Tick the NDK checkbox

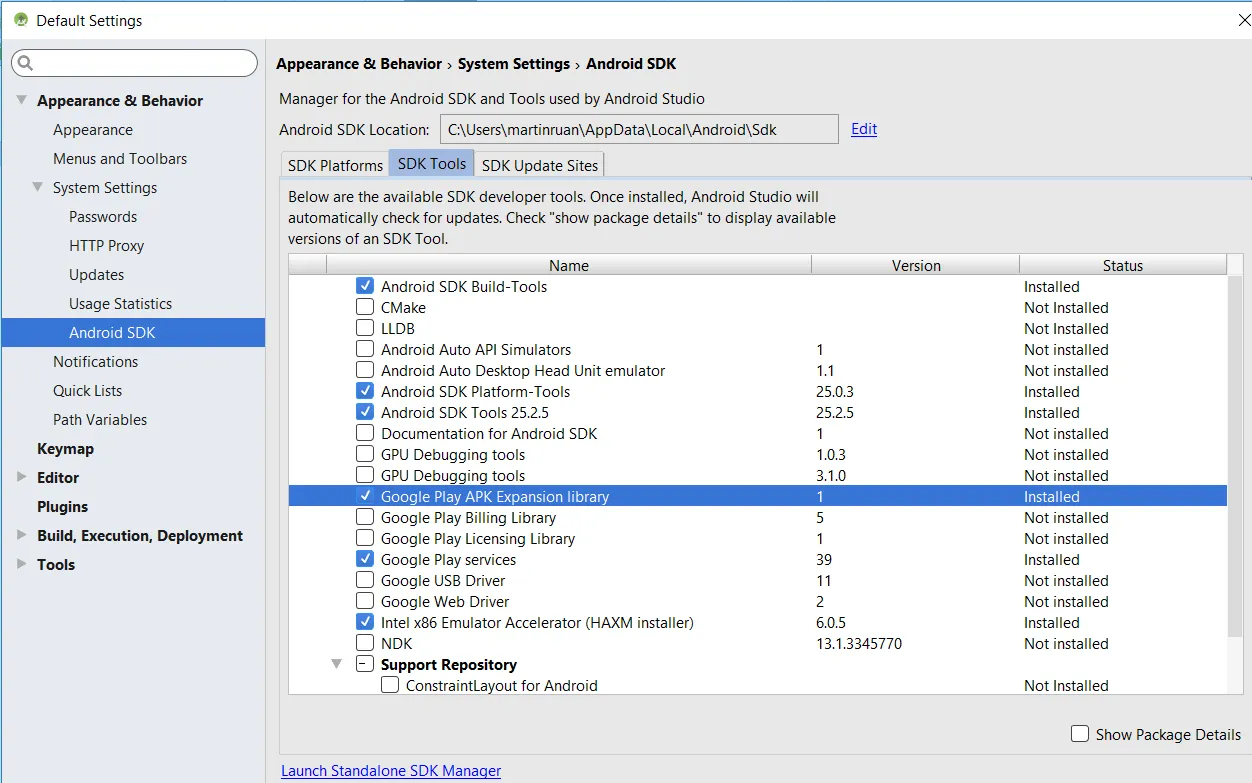point(365,644)
